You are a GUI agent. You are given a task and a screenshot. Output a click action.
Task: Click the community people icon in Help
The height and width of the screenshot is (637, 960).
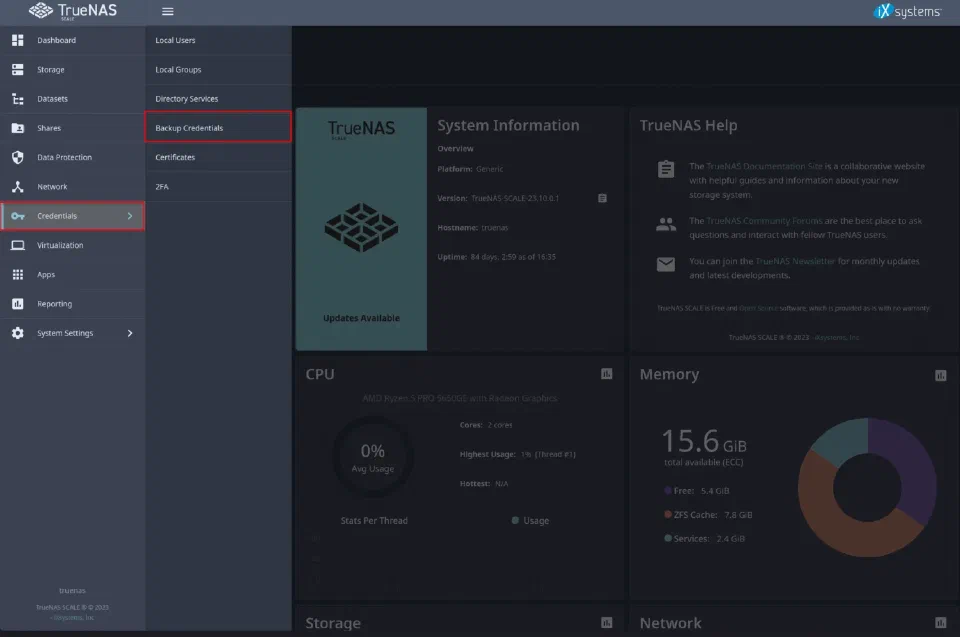click(666, 224)
